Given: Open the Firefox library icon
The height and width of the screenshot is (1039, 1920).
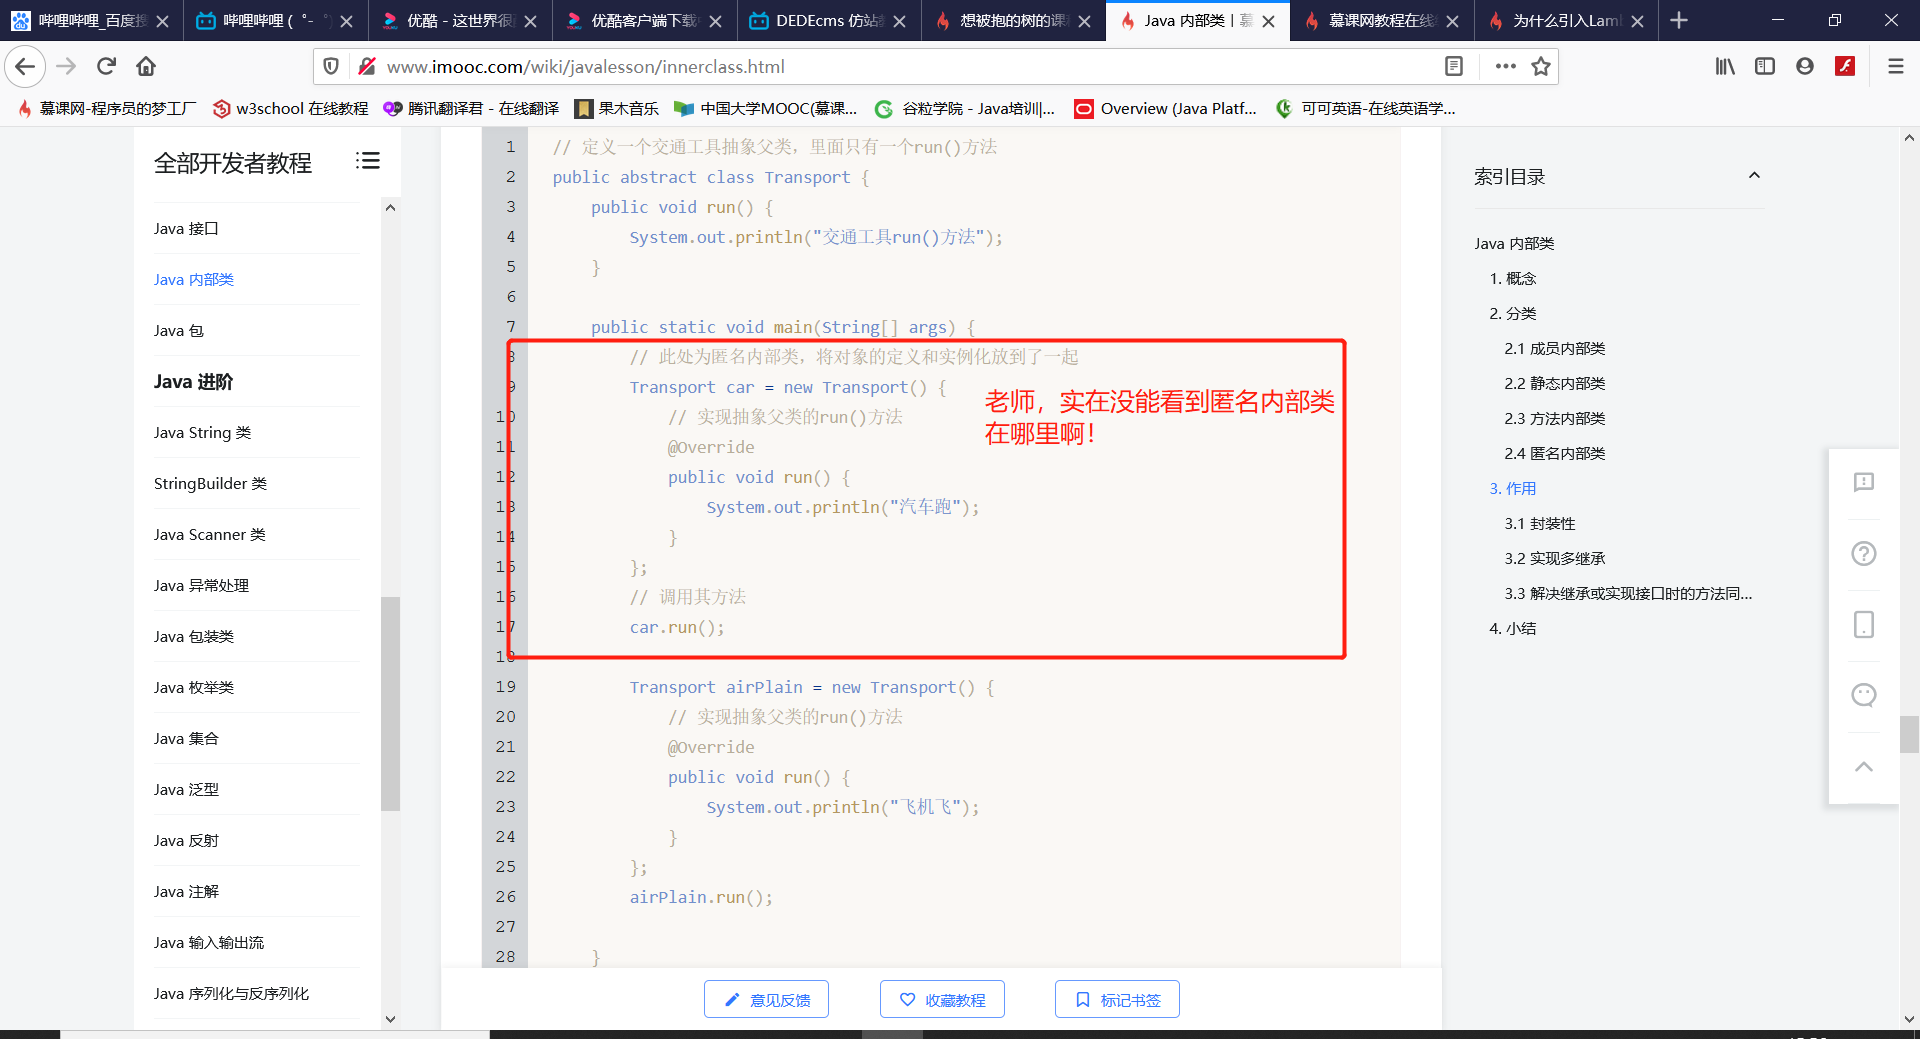Looking at the screenshot, I should click(x=1725, y=66).
